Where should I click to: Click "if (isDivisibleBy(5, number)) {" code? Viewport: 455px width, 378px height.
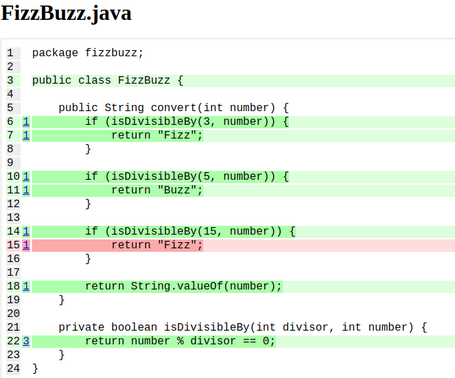pos(187,176)
